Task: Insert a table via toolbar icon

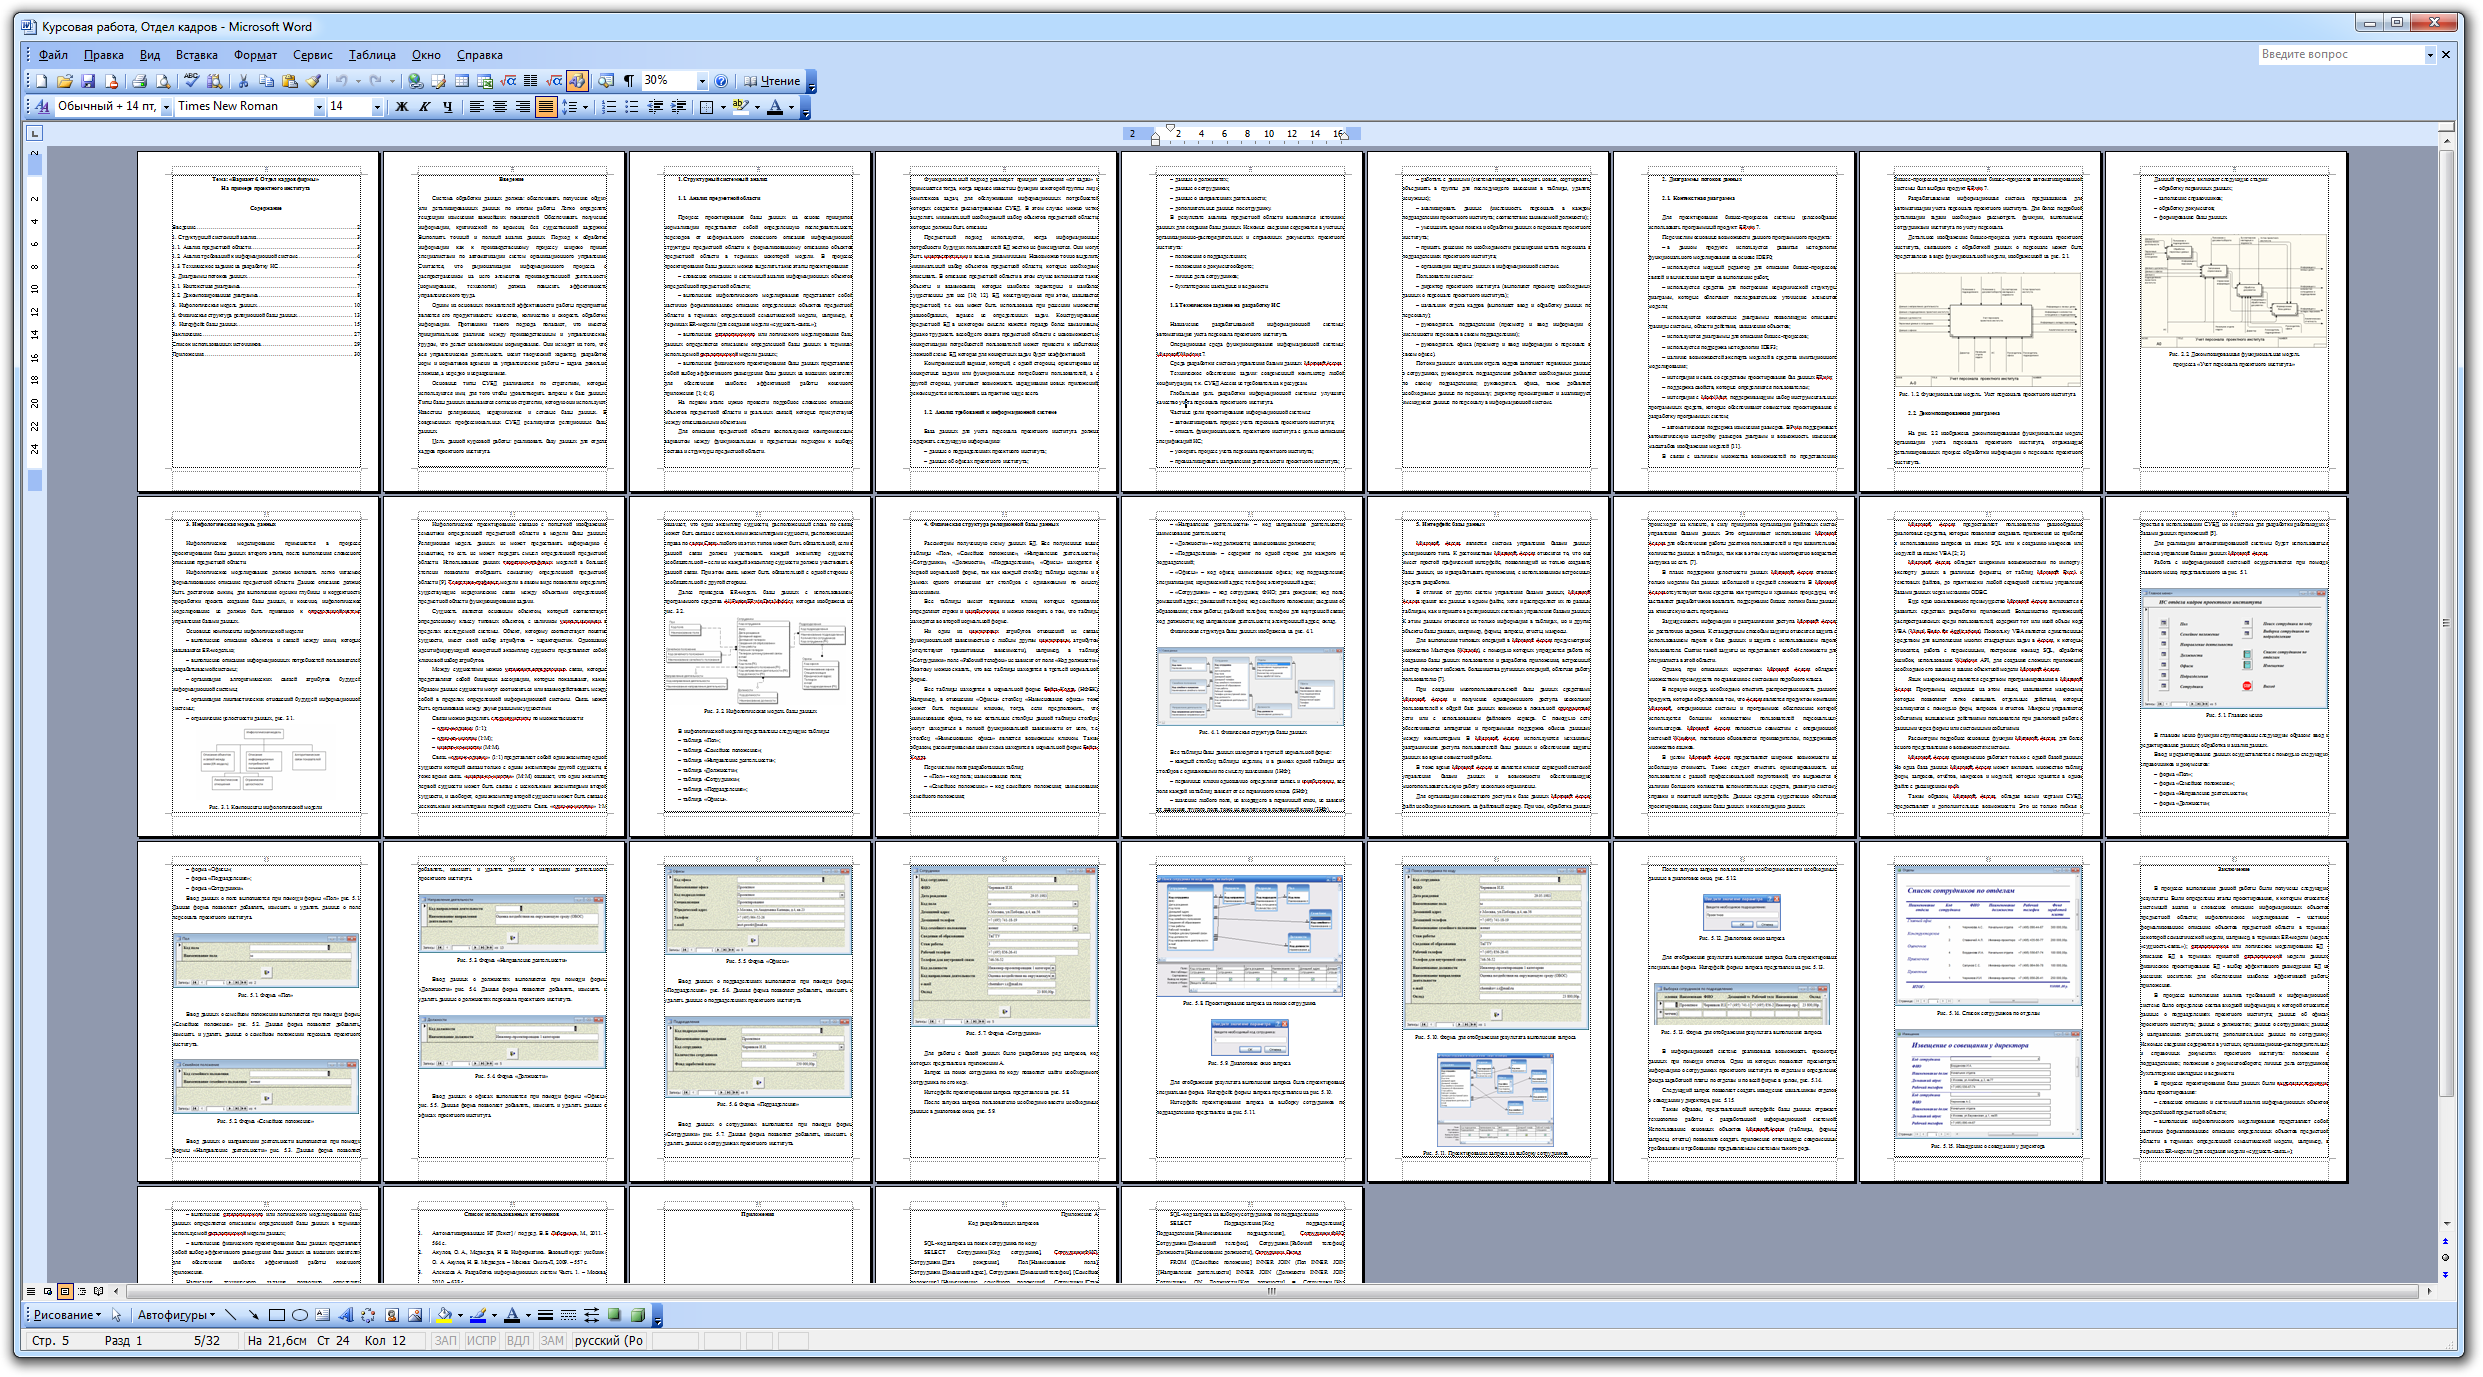Action: tap(462, 81)
